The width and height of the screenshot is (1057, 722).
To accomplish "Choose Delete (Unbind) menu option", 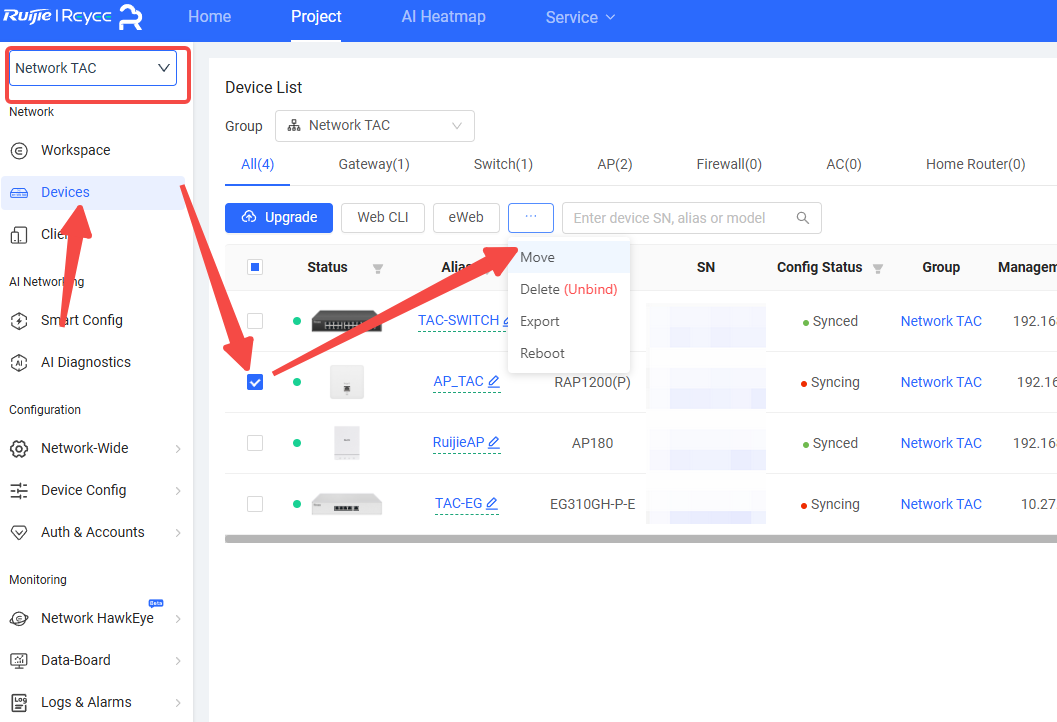I will tap(569, 289).
